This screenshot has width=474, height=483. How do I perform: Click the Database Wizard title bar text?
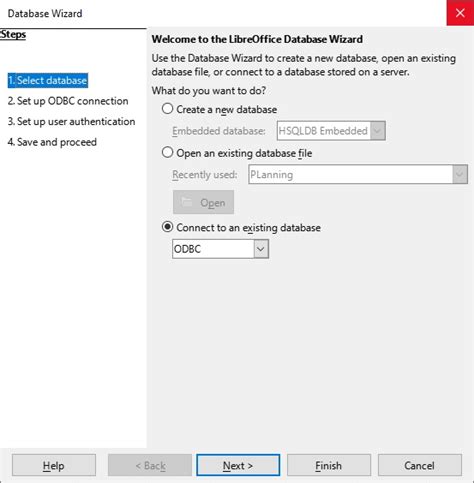coord(45,13)
